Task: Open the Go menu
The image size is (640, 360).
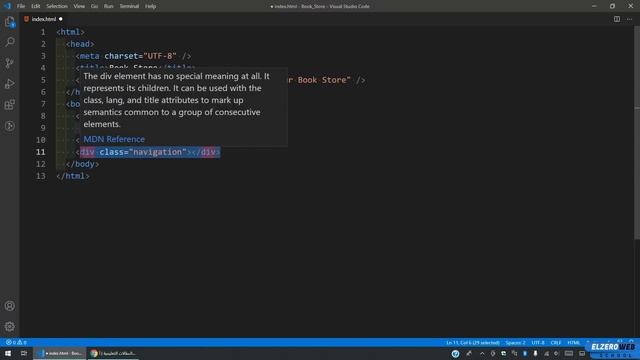Action: coord(94,6)
